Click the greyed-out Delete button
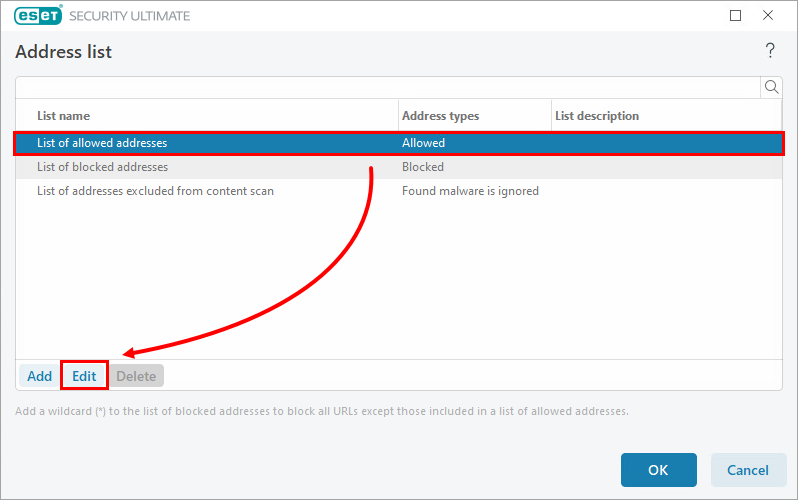This screenshot has width=798, height=500. [137, 376]
